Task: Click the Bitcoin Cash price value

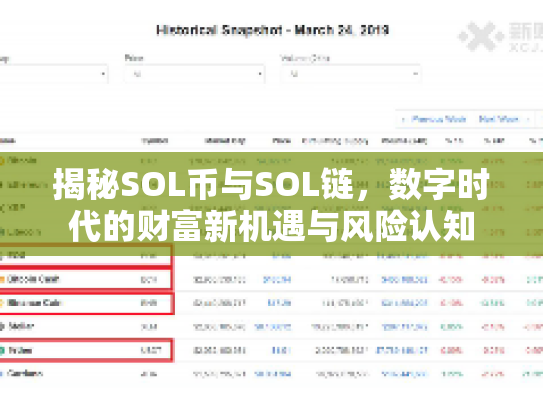Action: tap(277, 280)
